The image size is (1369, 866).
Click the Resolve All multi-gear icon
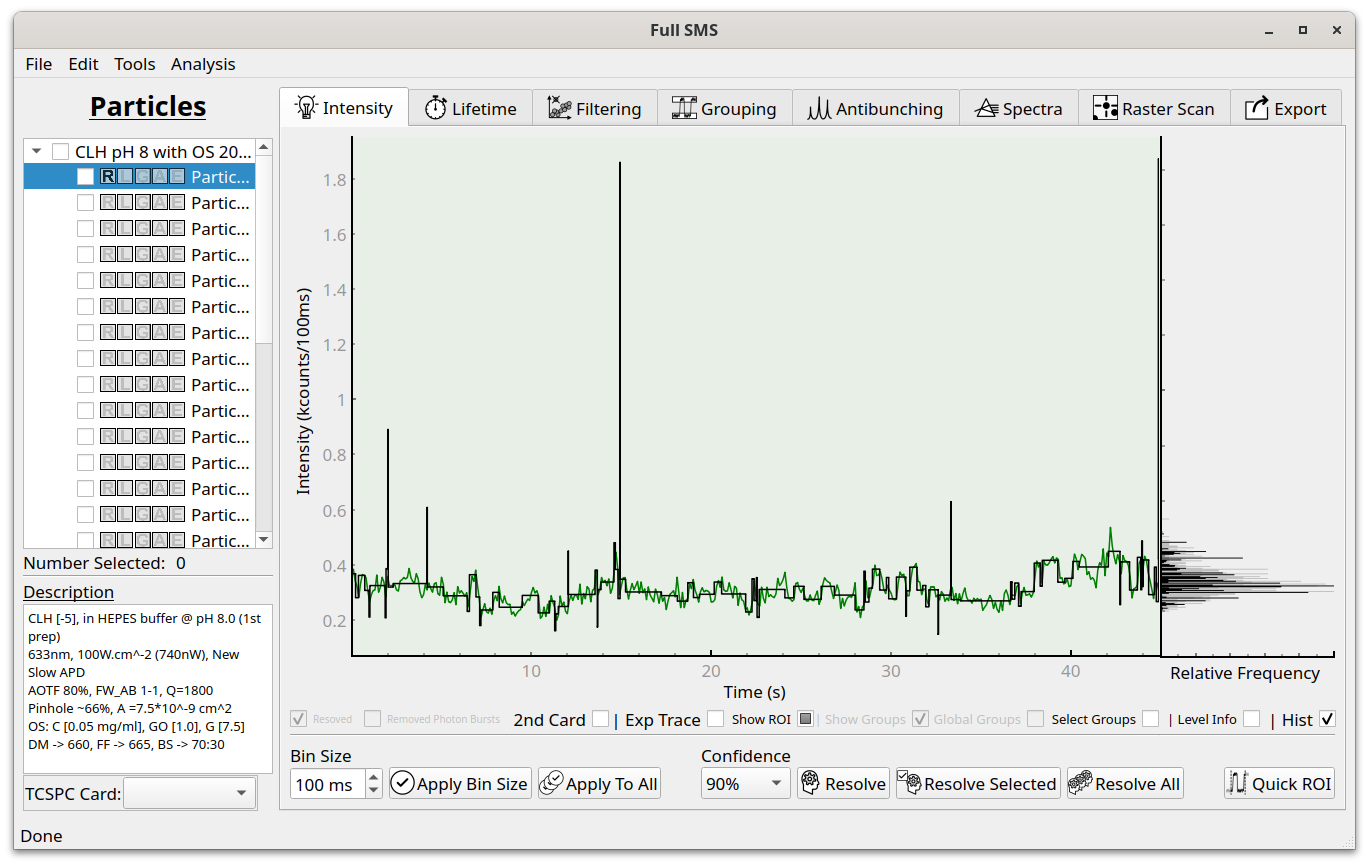[1081, 784]
